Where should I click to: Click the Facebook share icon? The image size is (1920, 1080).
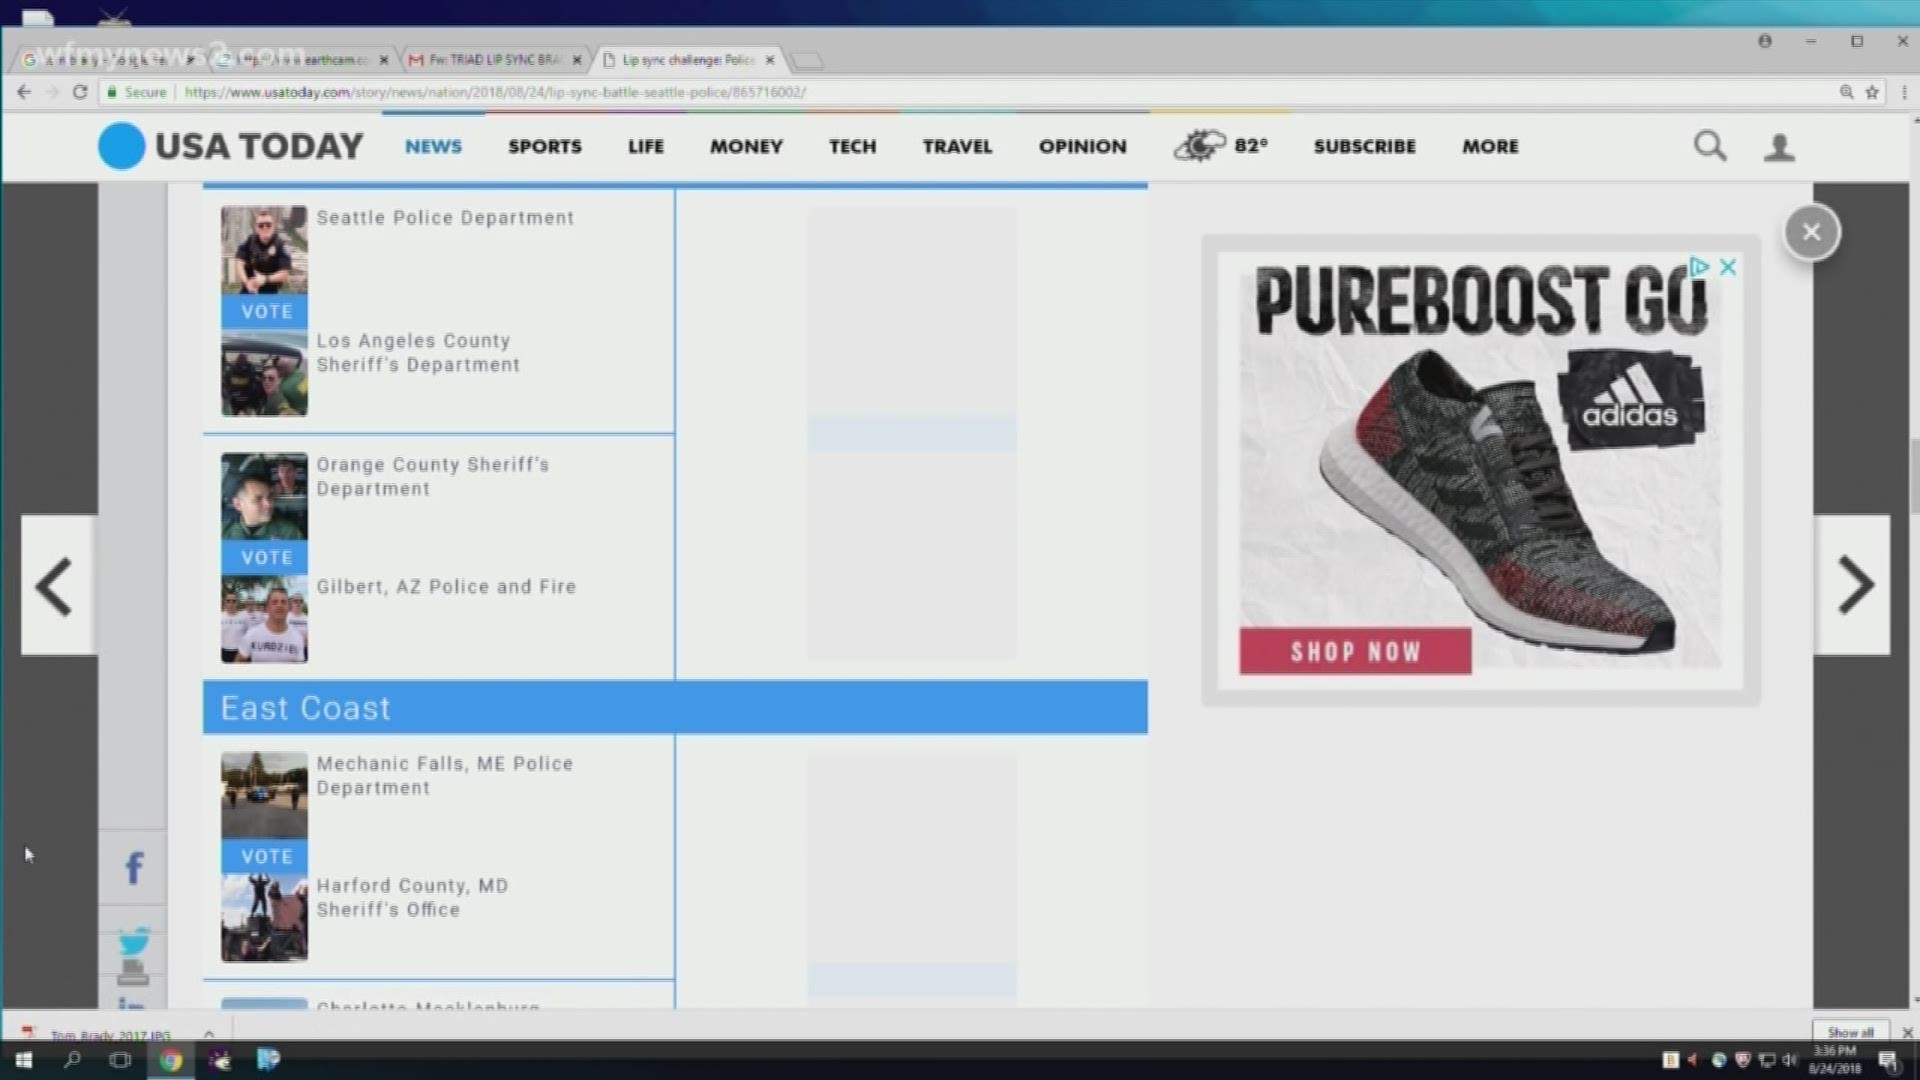[x=135, y=868]
